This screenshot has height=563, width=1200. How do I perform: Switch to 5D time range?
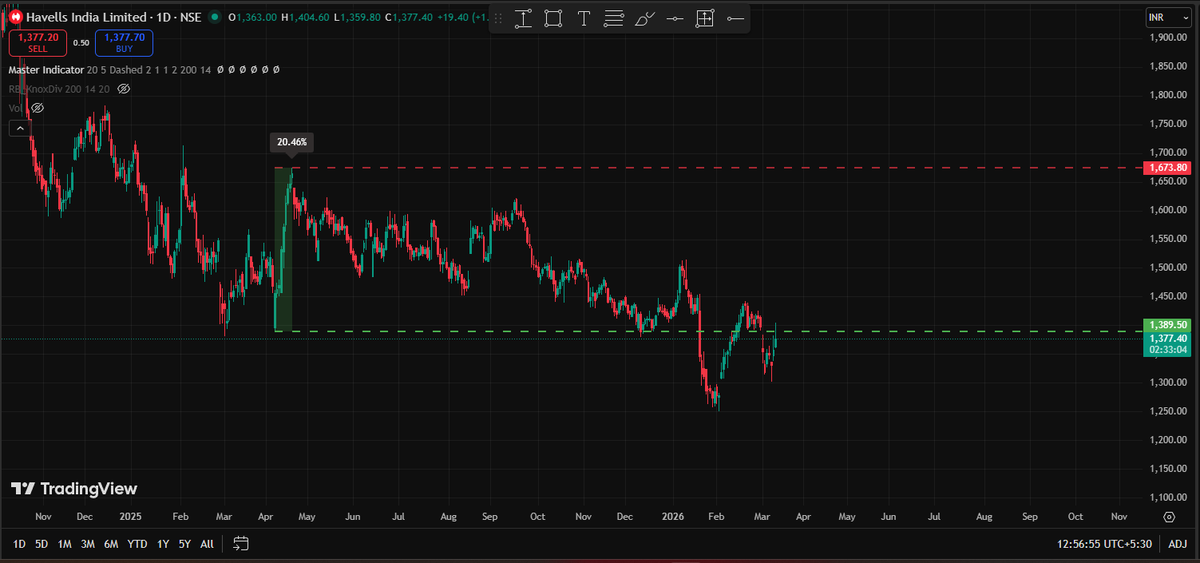coord(41,543)
